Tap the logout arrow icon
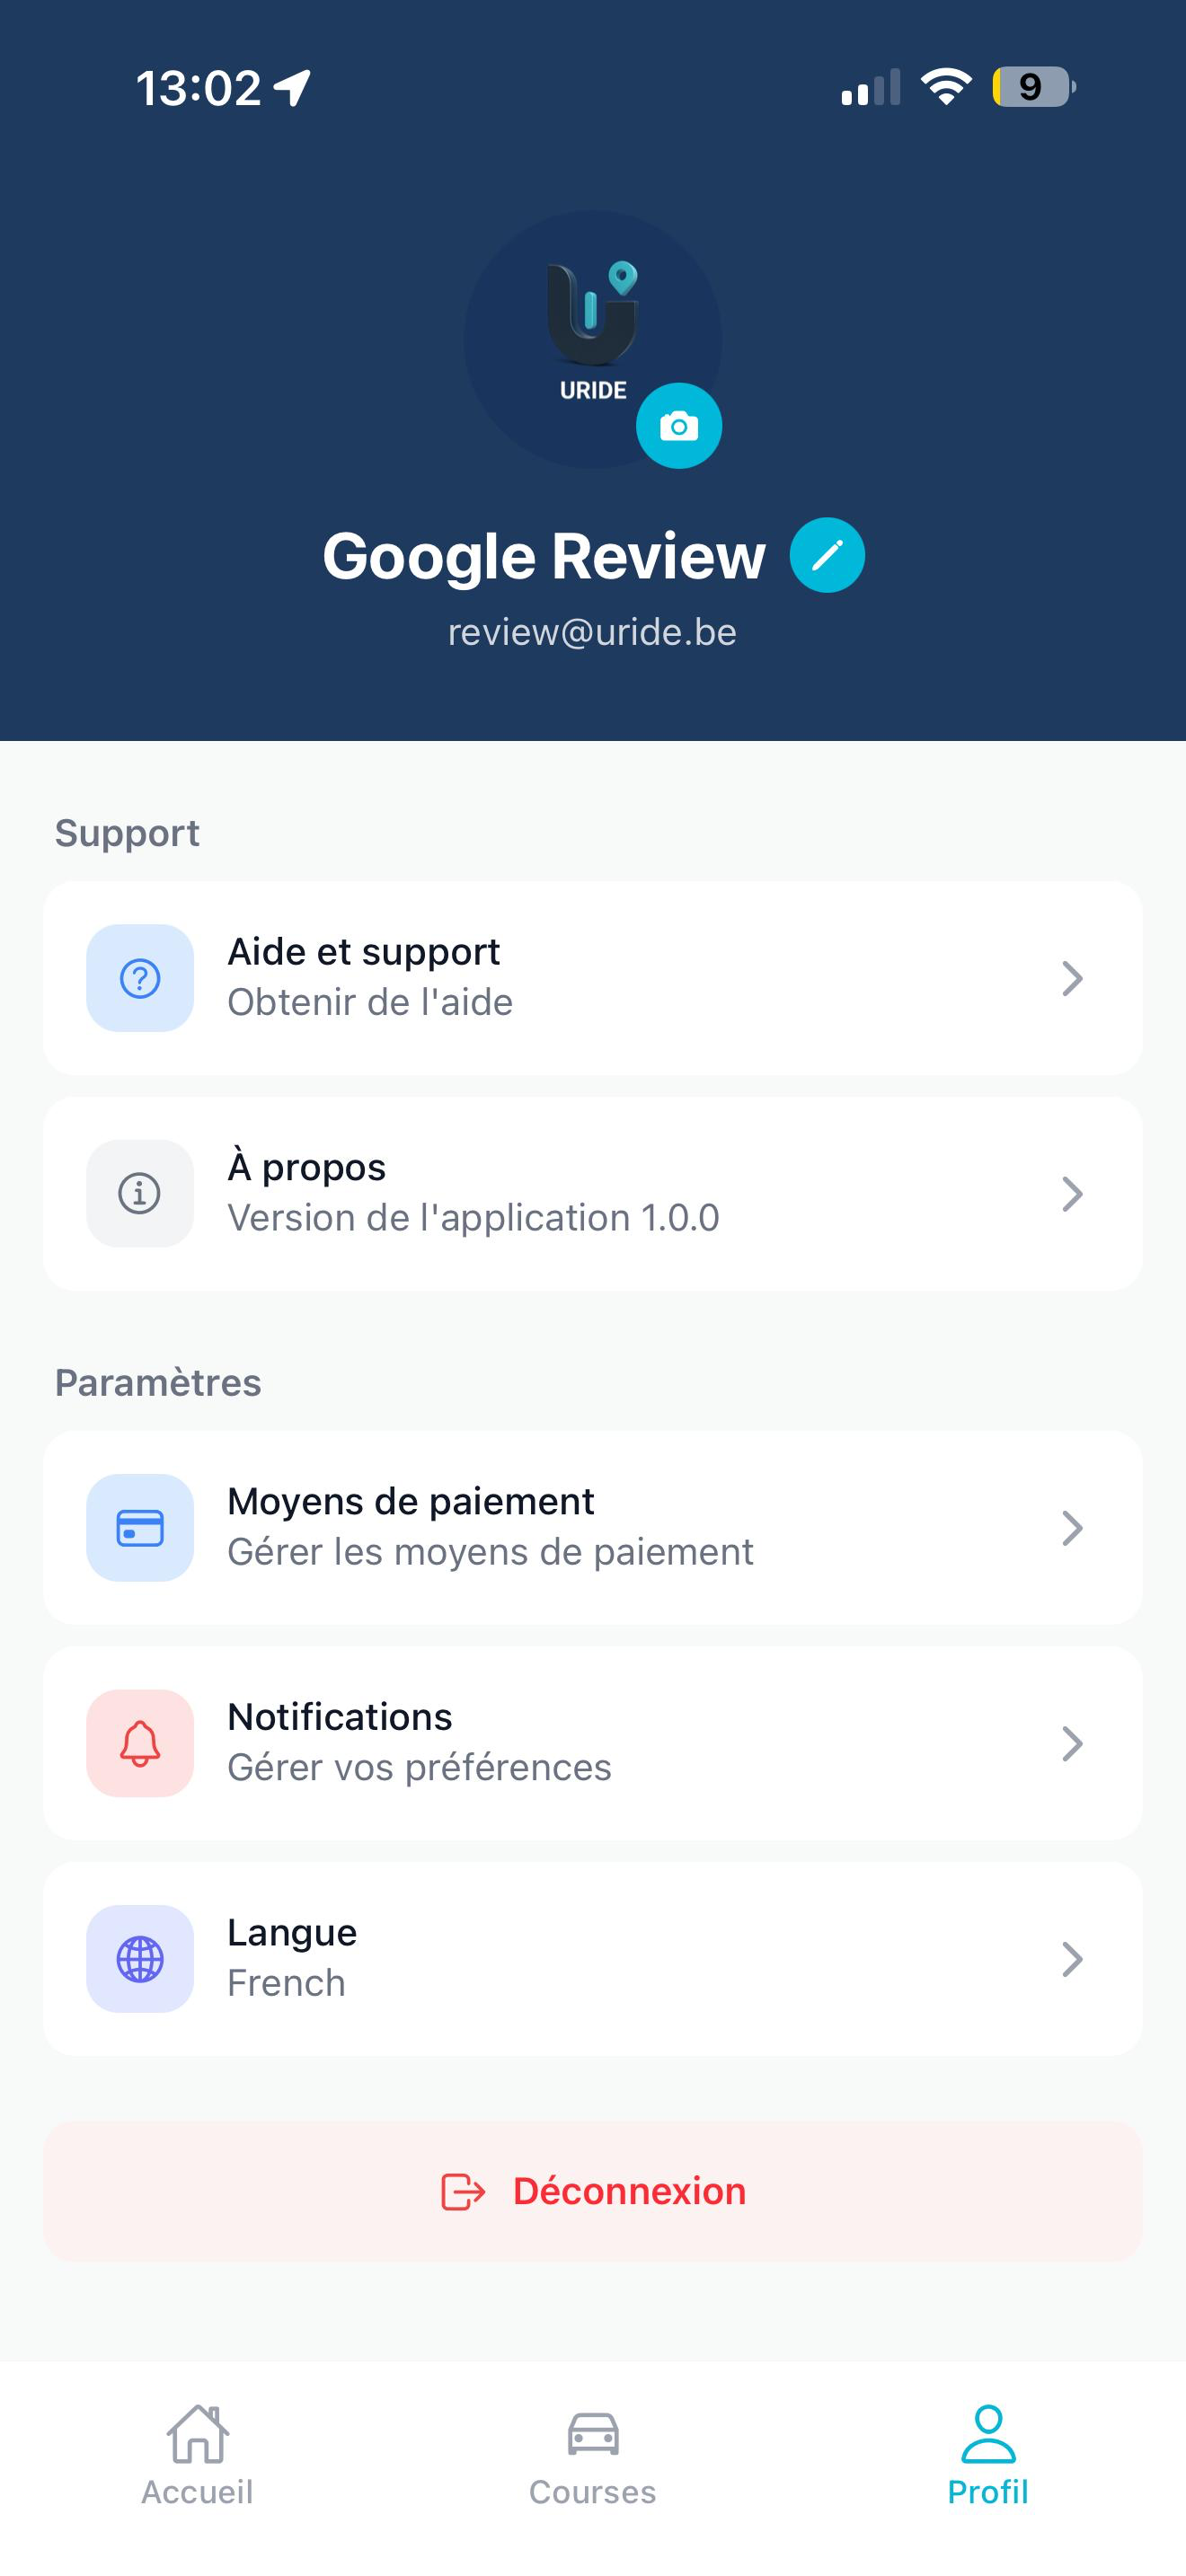 click(x=463, y=2191)
